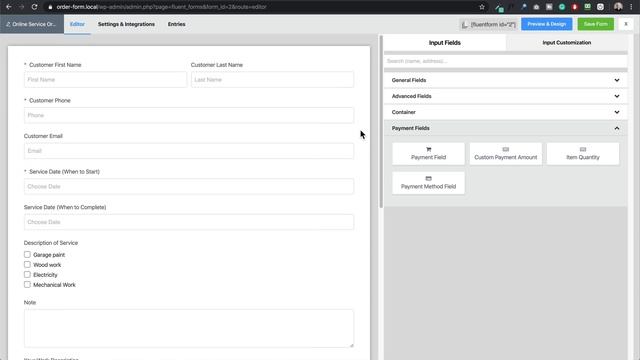Viewport: 640px width, 360px height.
Task: Click the Online Service Order form title
Action: pyautogui.click(x=33, y=24)
